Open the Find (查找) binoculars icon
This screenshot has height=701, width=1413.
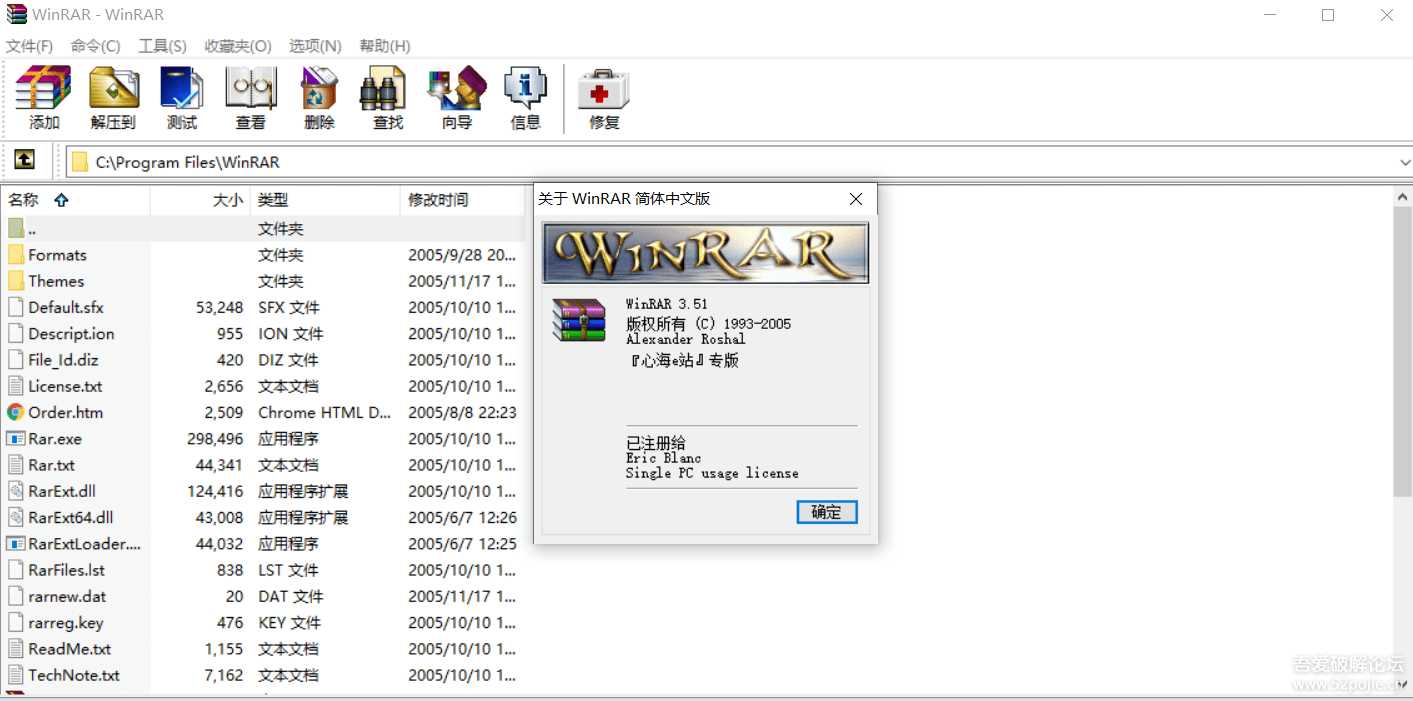388,98
